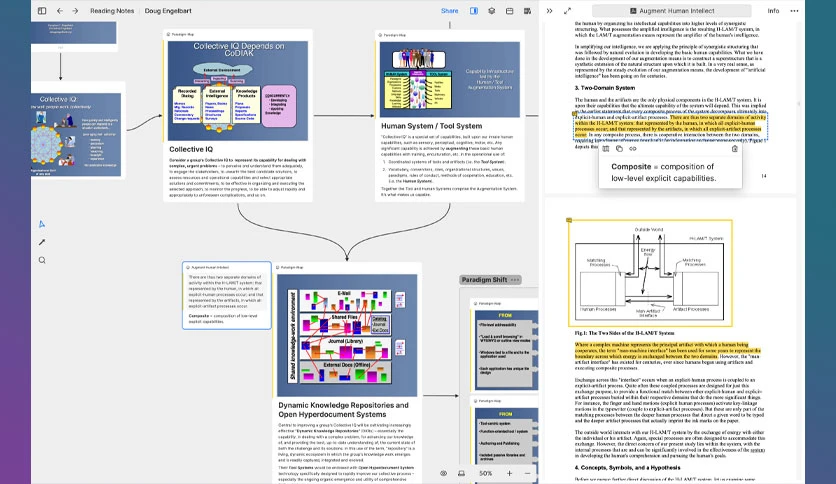Screen dimensions: 836x484
Task: Copy the annotation with copy icon
Action: coord(619,149)
